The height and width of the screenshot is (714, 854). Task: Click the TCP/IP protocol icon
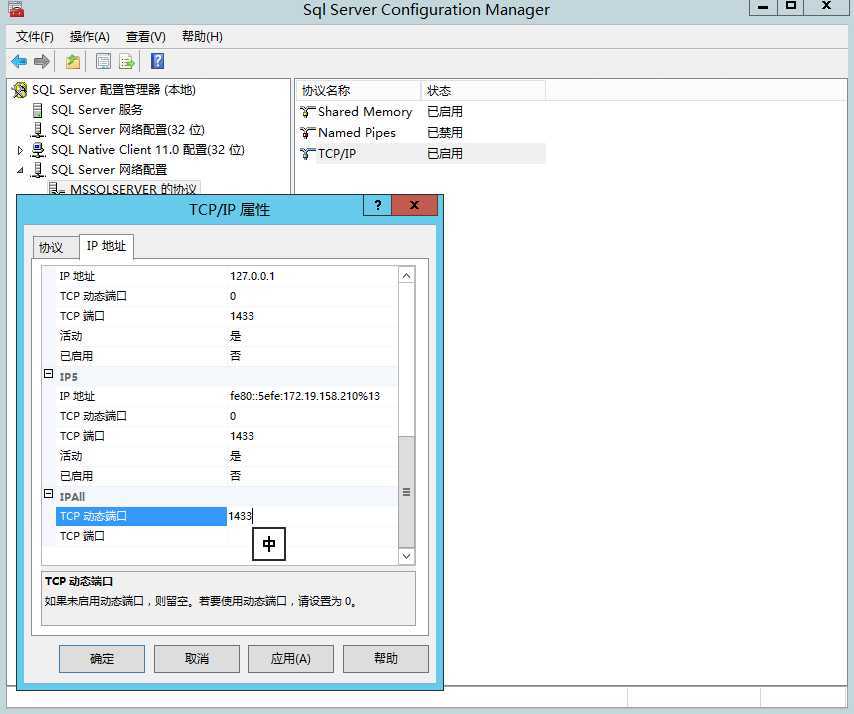click(x=307, y=154)
